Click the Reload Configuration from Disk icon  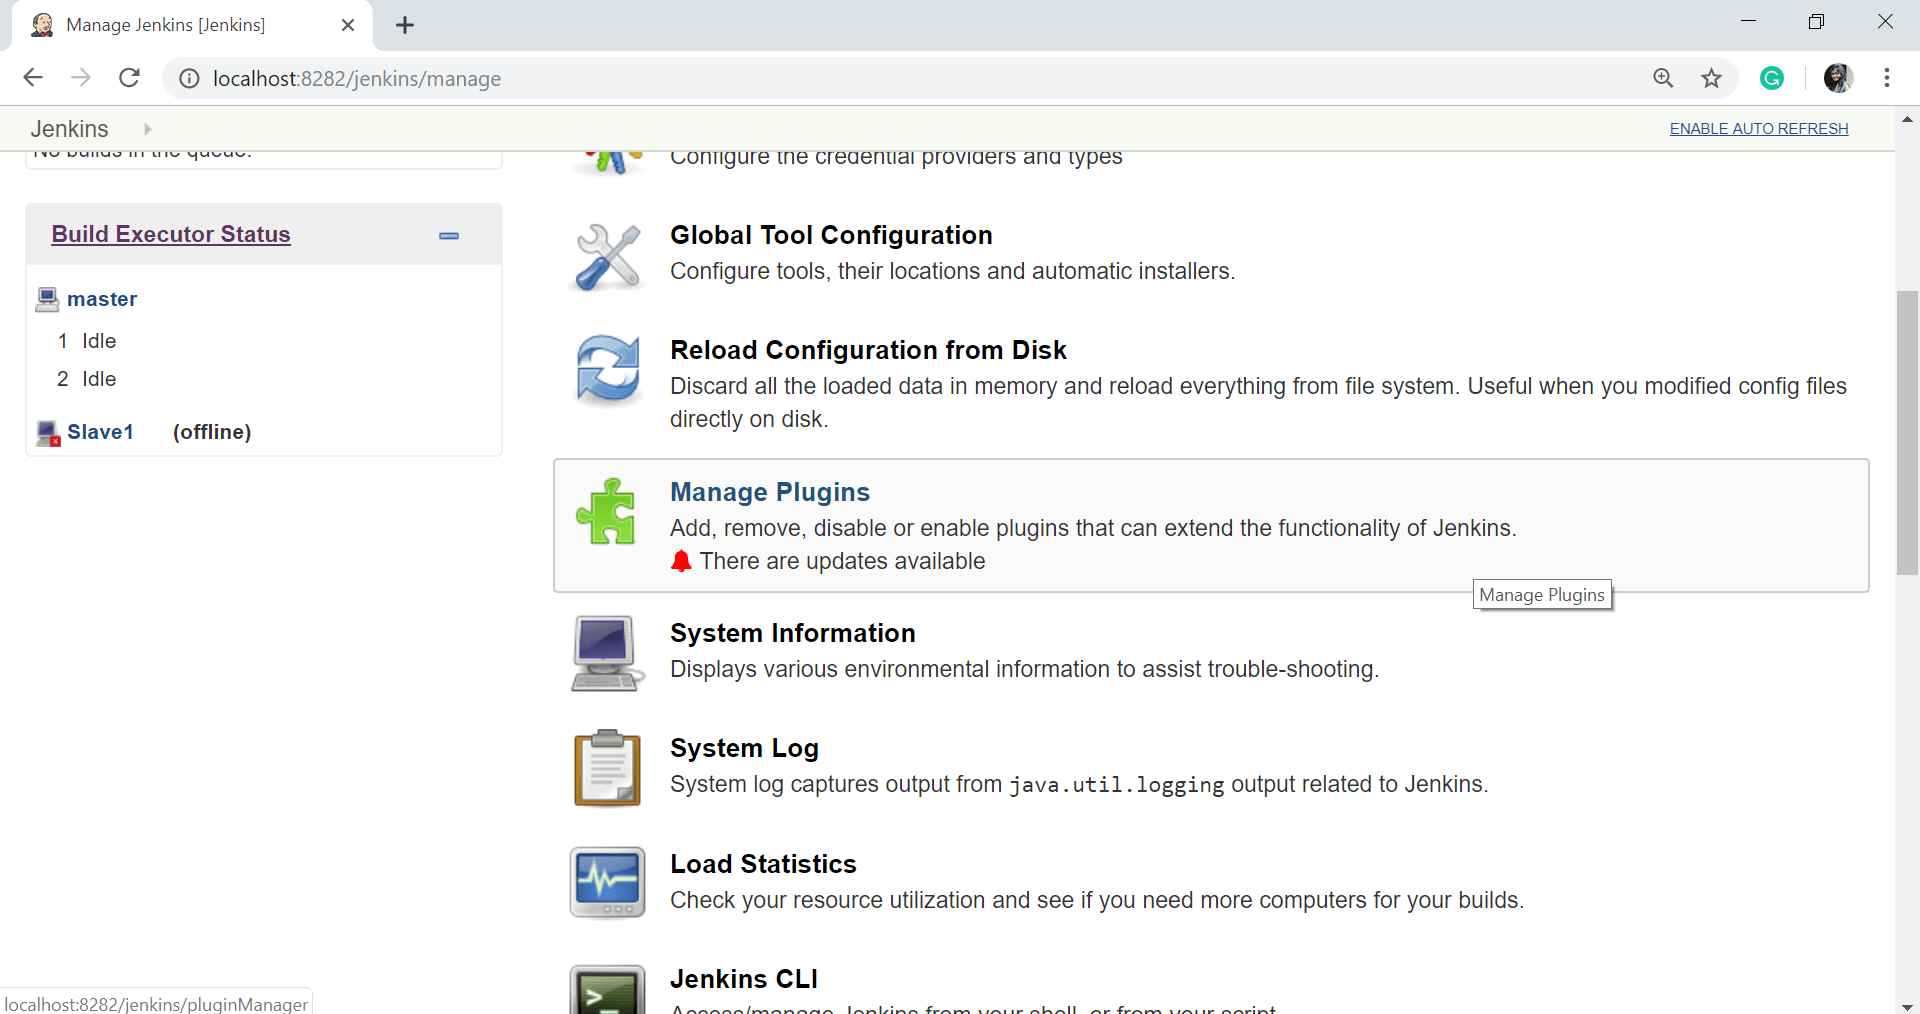pyautogui.click(x=608, y=371)
